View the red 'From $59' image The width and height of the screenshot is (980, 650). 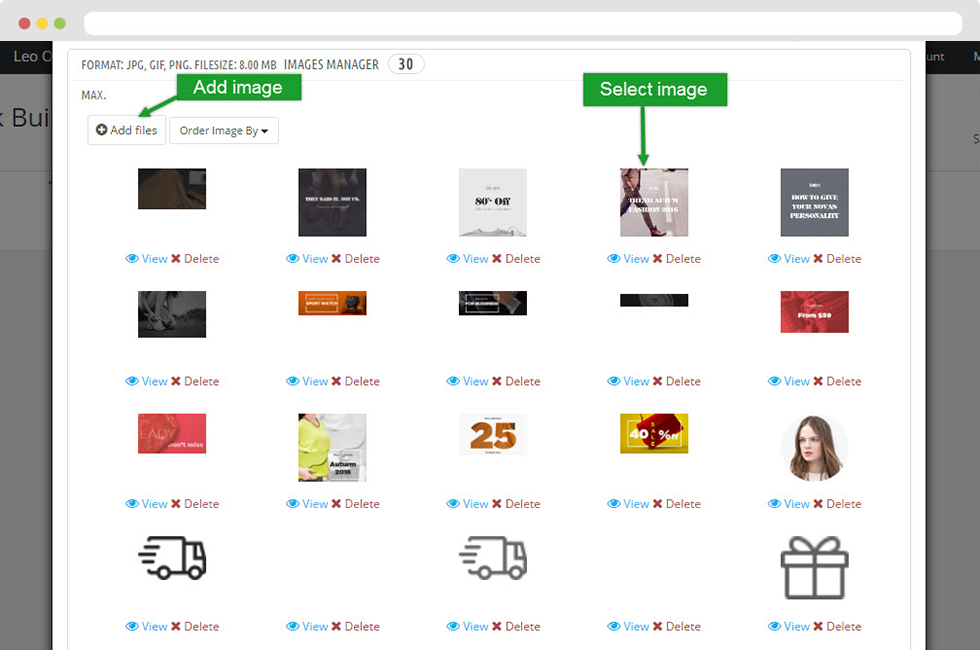pyautogui.click(x=789, y=381)
